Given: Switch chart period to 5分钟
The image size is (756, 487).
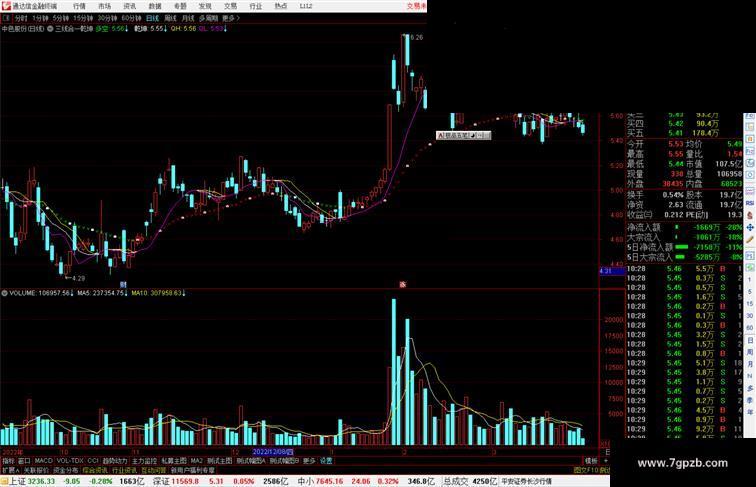Looking at the screenshot, I should click(61, 18).
